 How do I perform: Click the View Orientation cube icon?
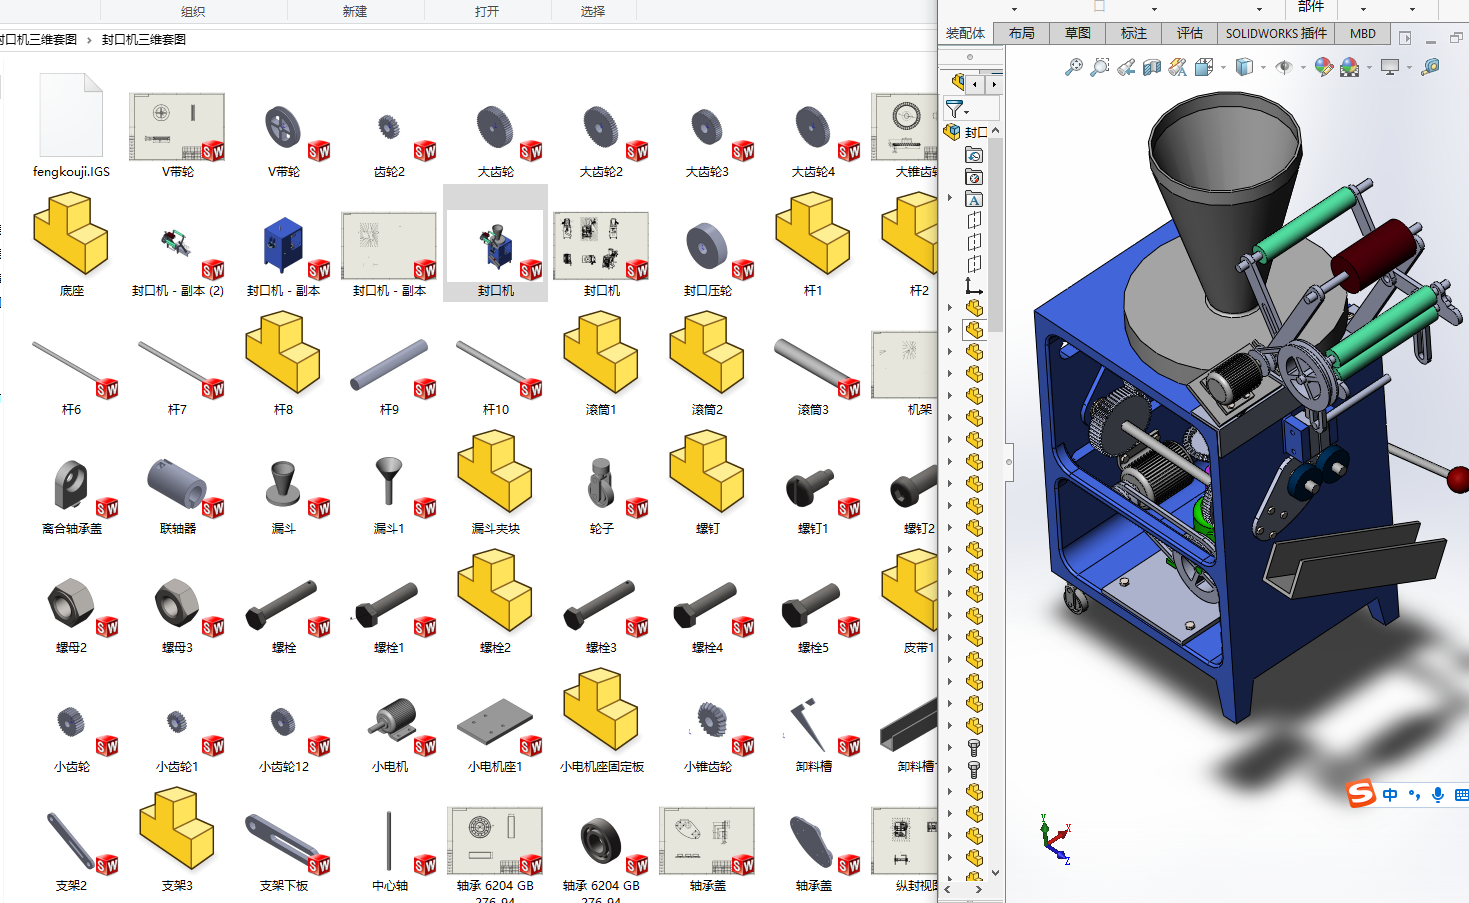1203,67
